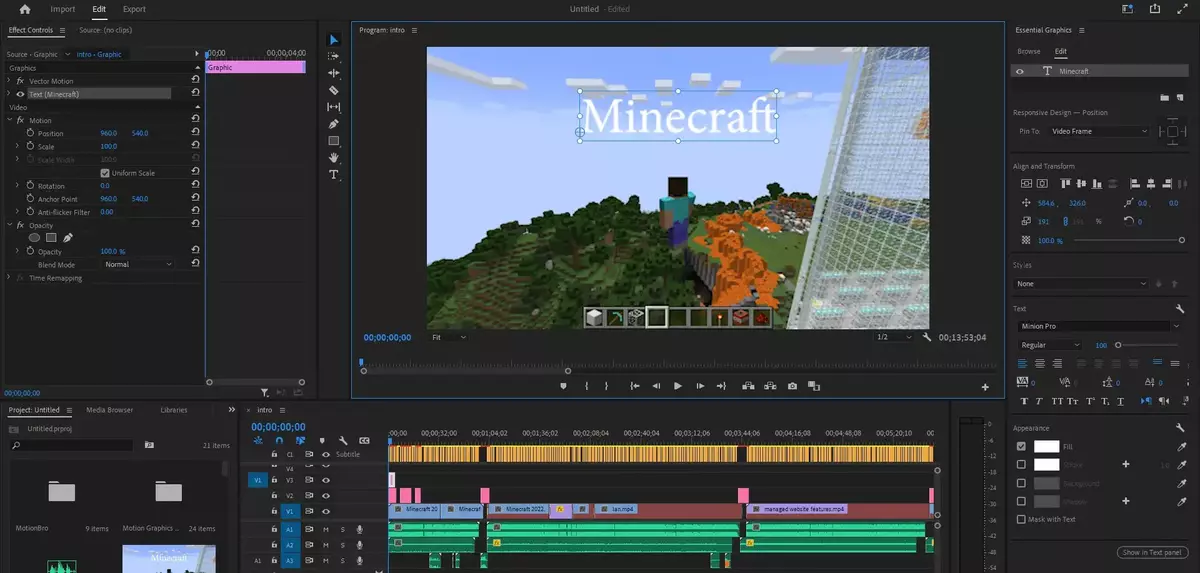Select the Pen tool in toolbar

point(334,124)
